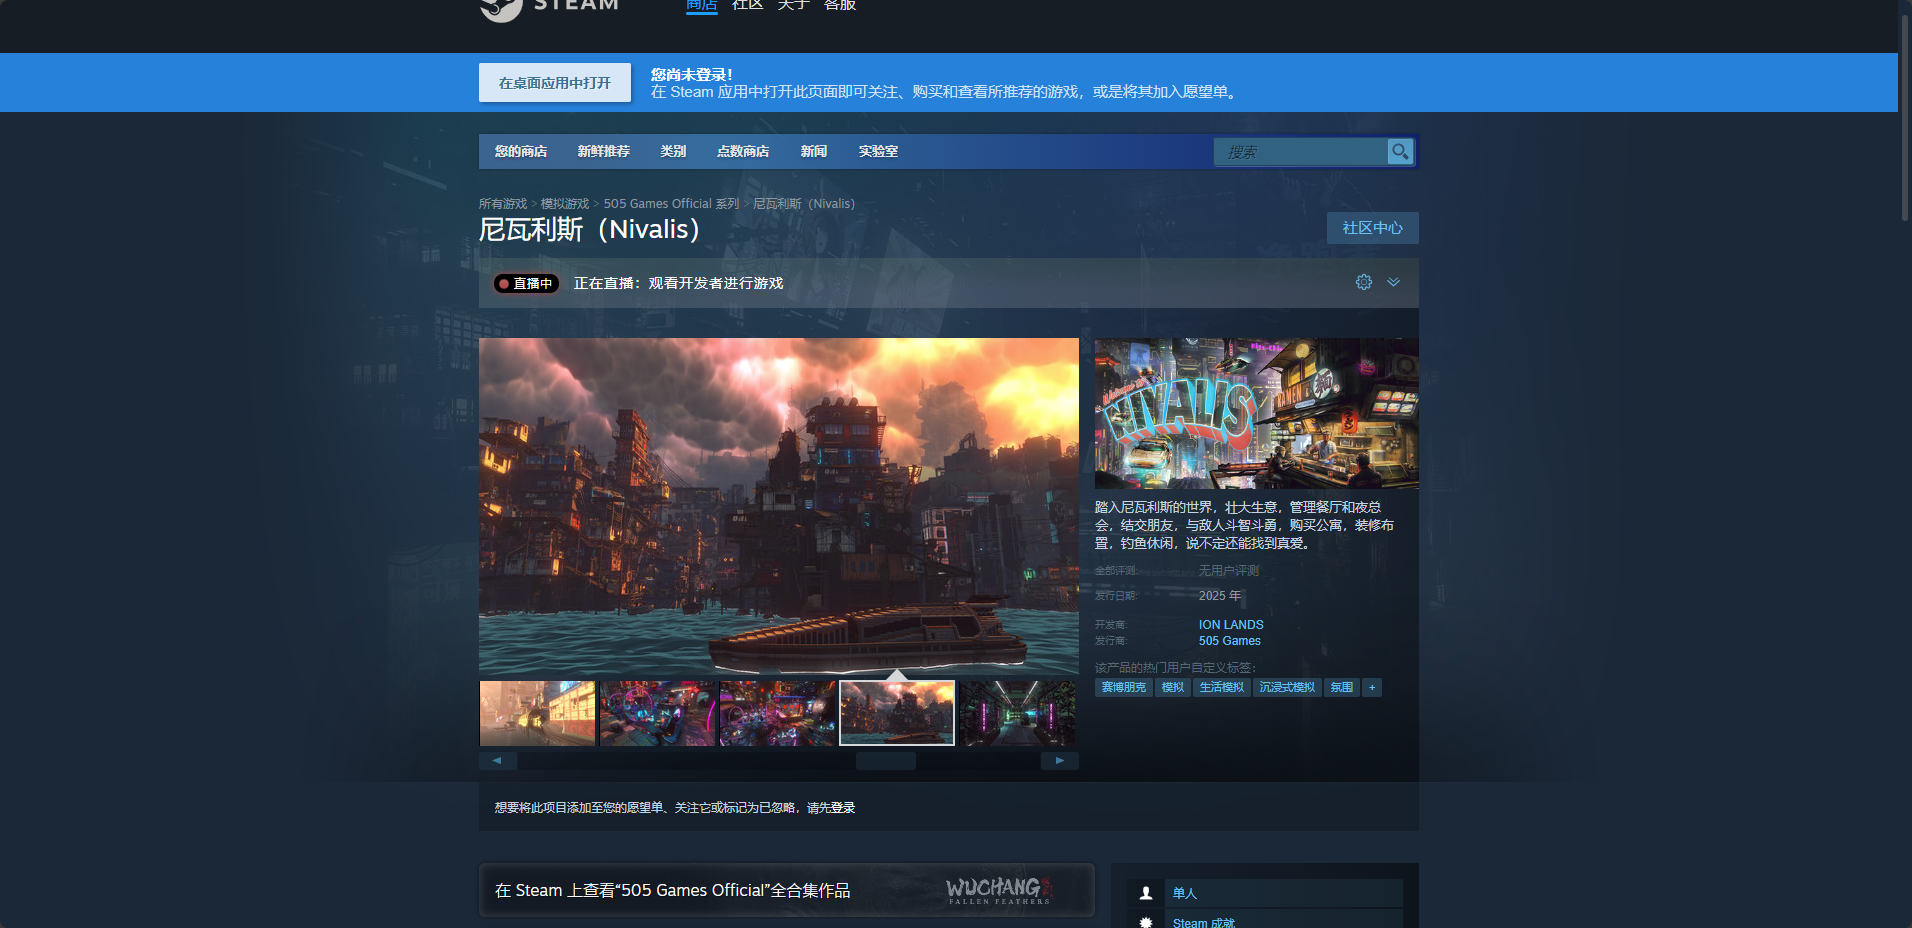The height and width of the screenshot is (928, 1912).
Task: Select the 生活模拟 tag
Action: coord(1222,688)
